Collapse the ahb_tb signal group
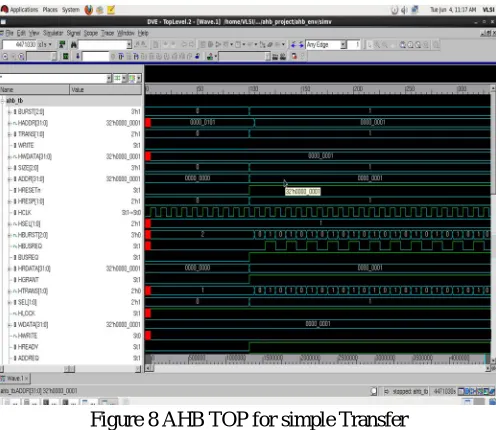Screen dimensions: 496x430 click(2, 101)
